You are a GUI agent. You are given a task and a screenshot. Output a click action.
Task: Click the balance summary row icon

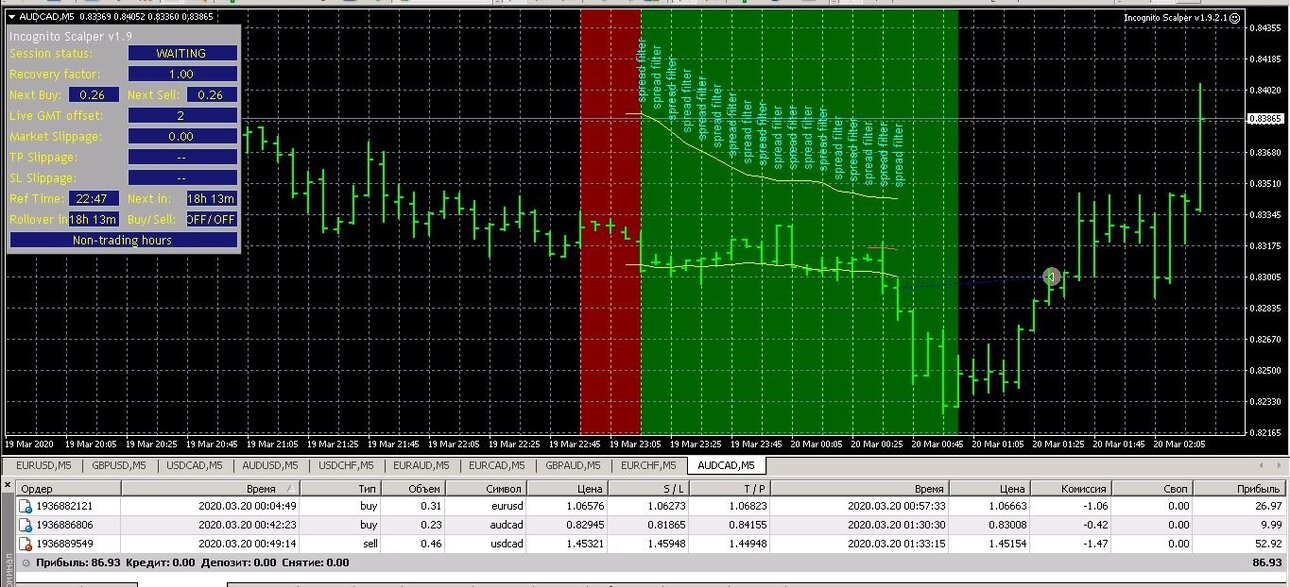[x=25, y=563]
